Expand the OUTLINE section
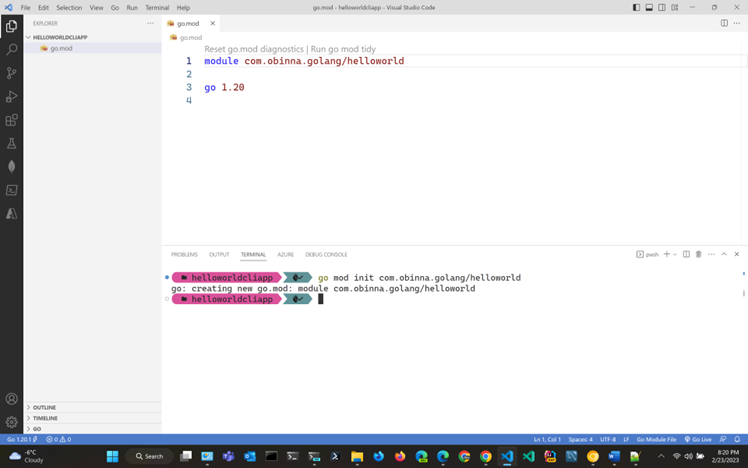Viewport: 748px width, 468px height. pos(93,407)
